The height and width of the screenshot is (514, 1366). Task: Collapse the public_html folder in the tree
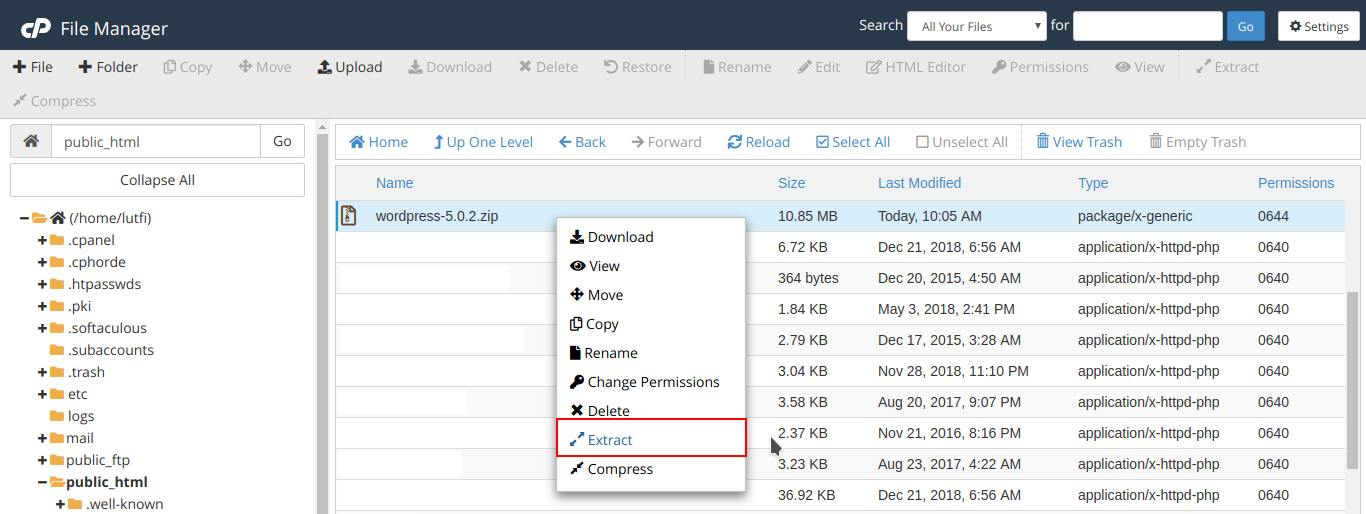[x=42, y=482]
